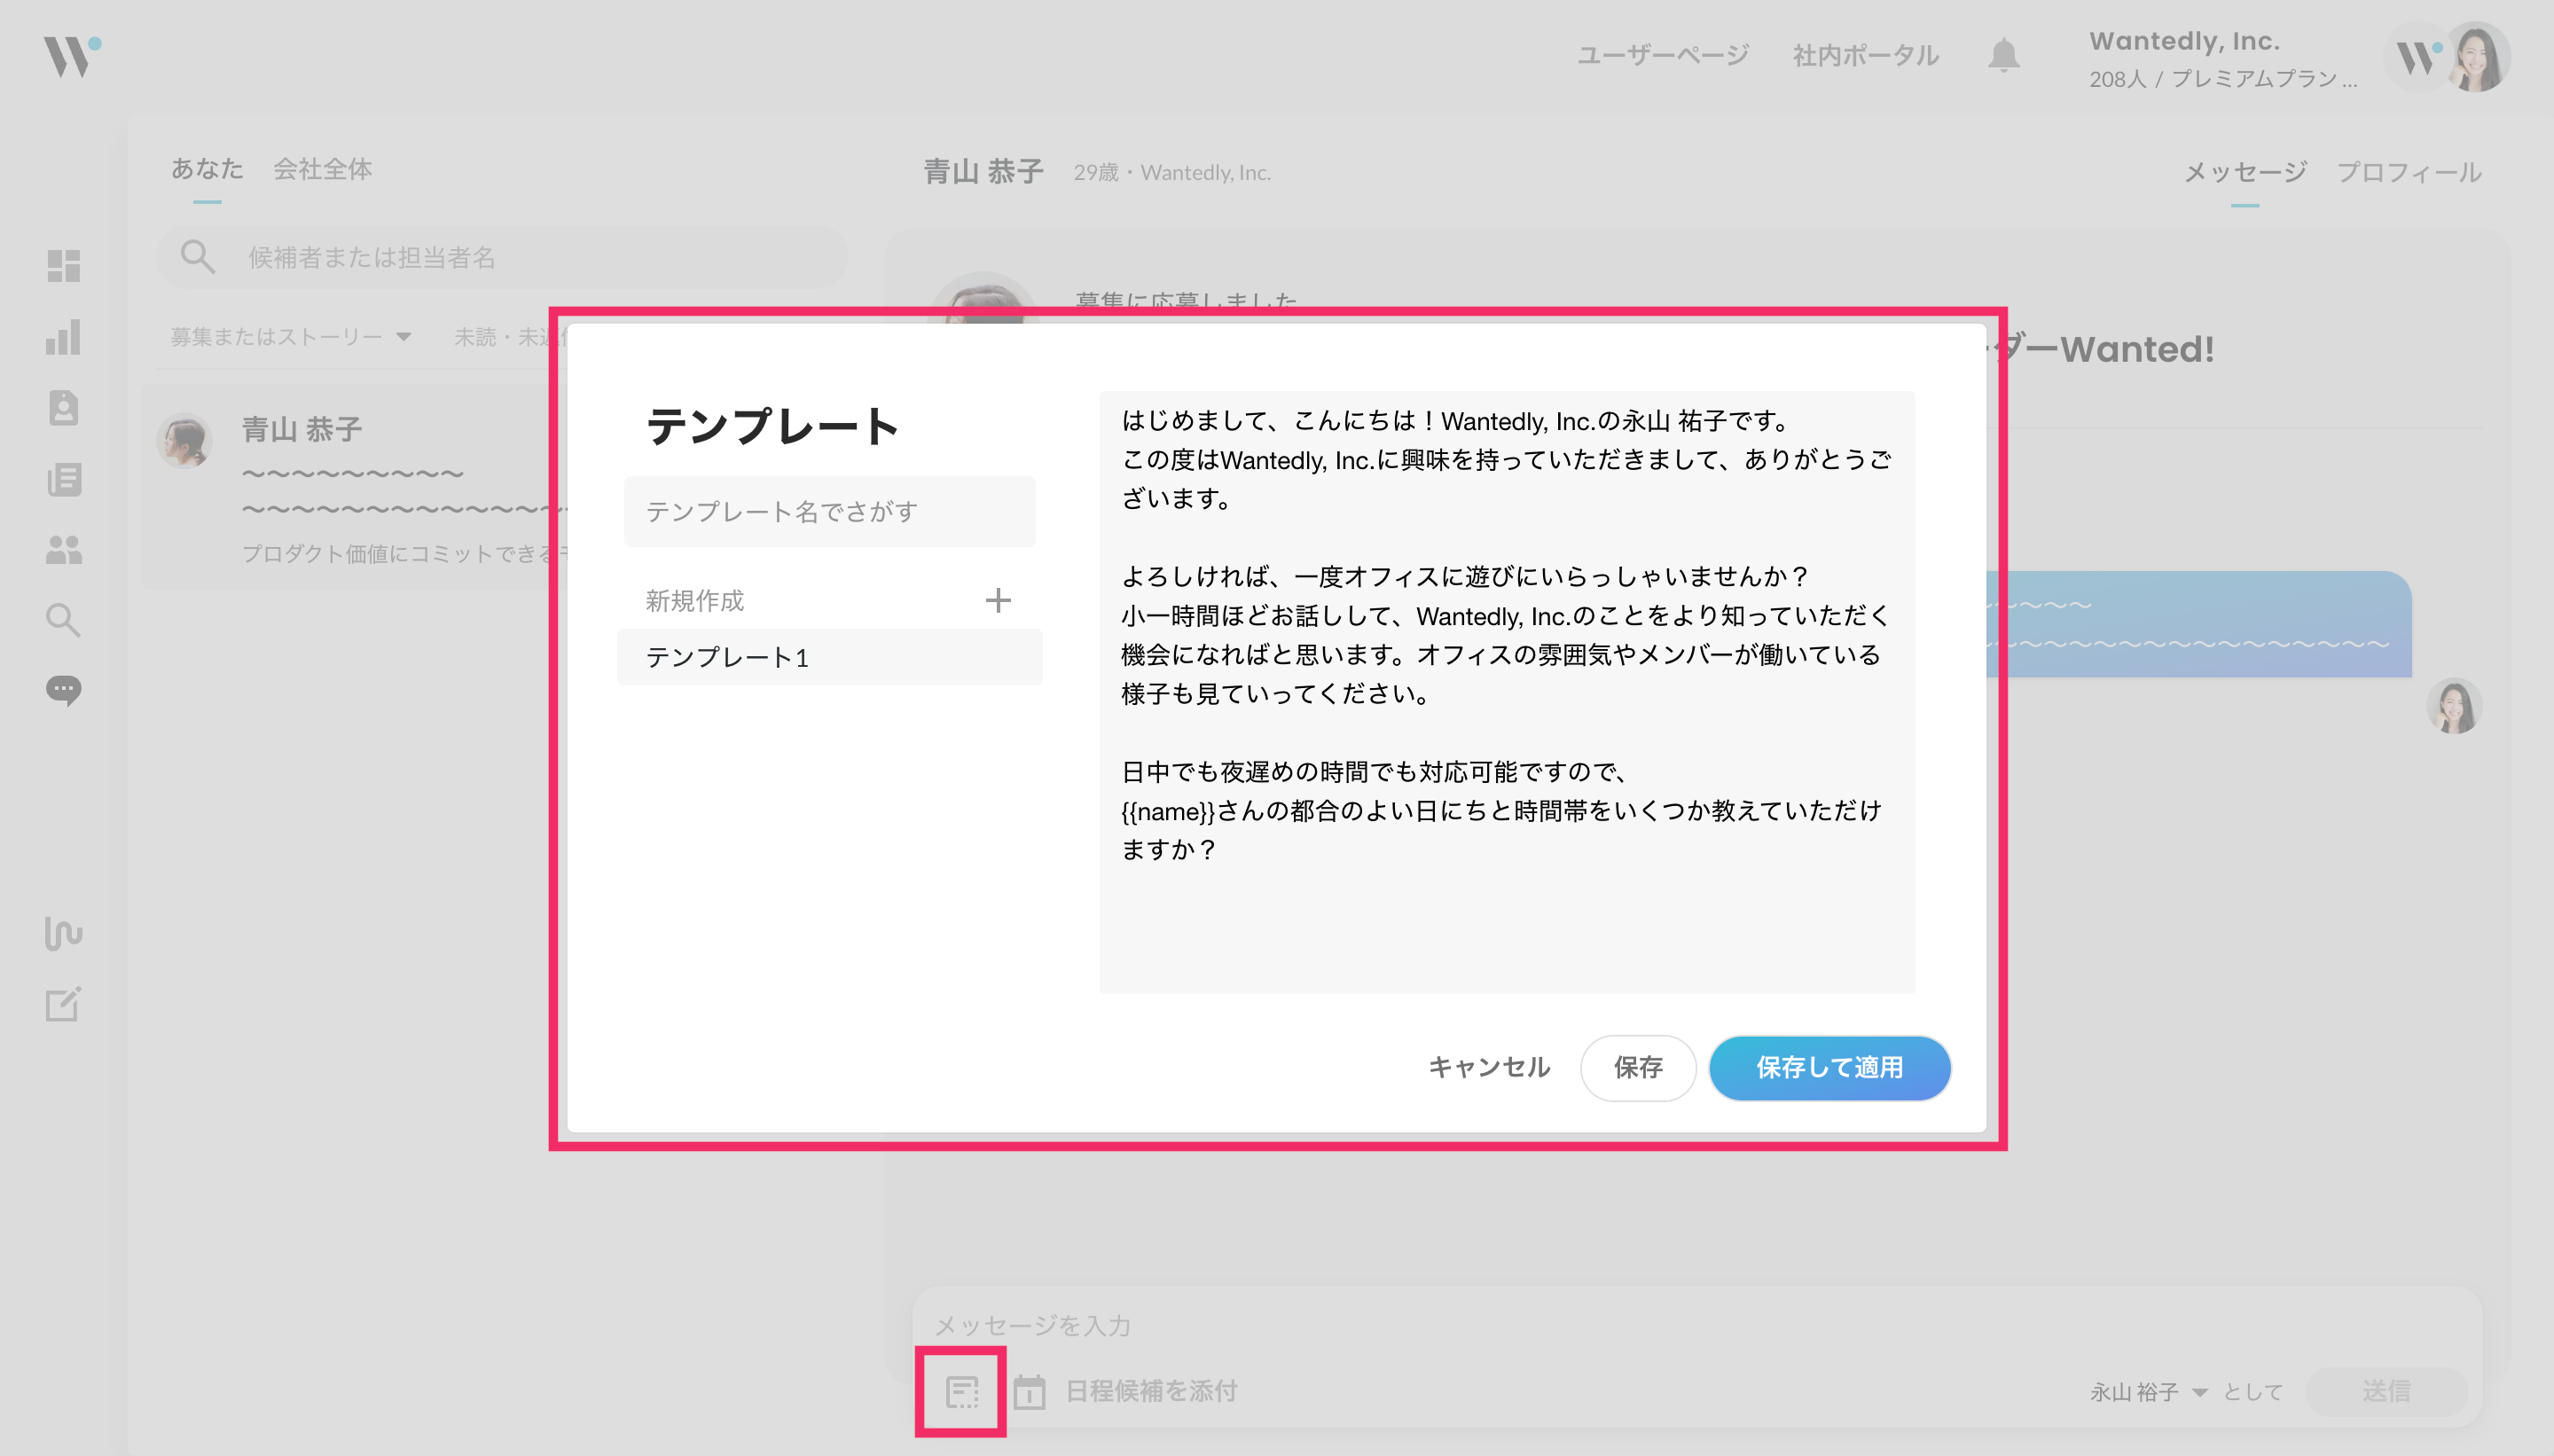Viewport: 2554px width, 1456px height.
Task: Click the 新規作成 row in the template list
Action: 829,600
